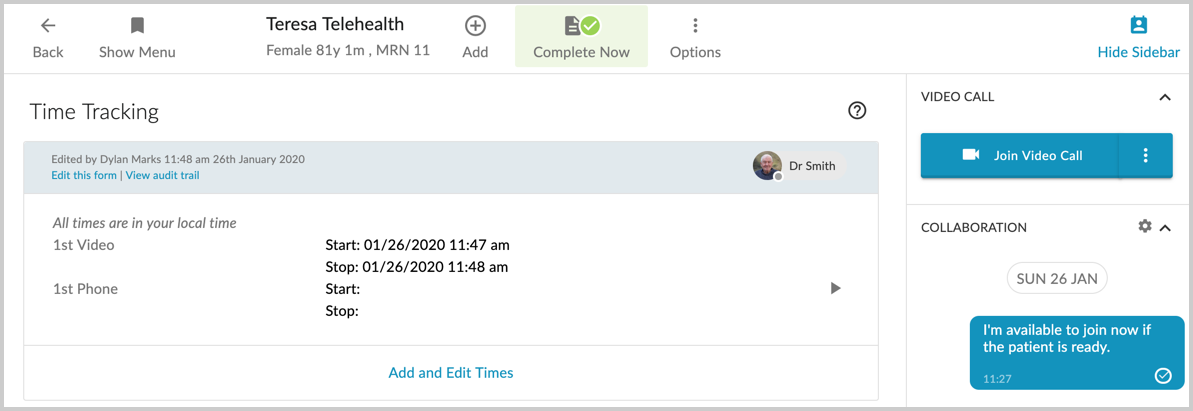Expand the time entry triangle arrow
1193x411 pixels.
(835, 288)
